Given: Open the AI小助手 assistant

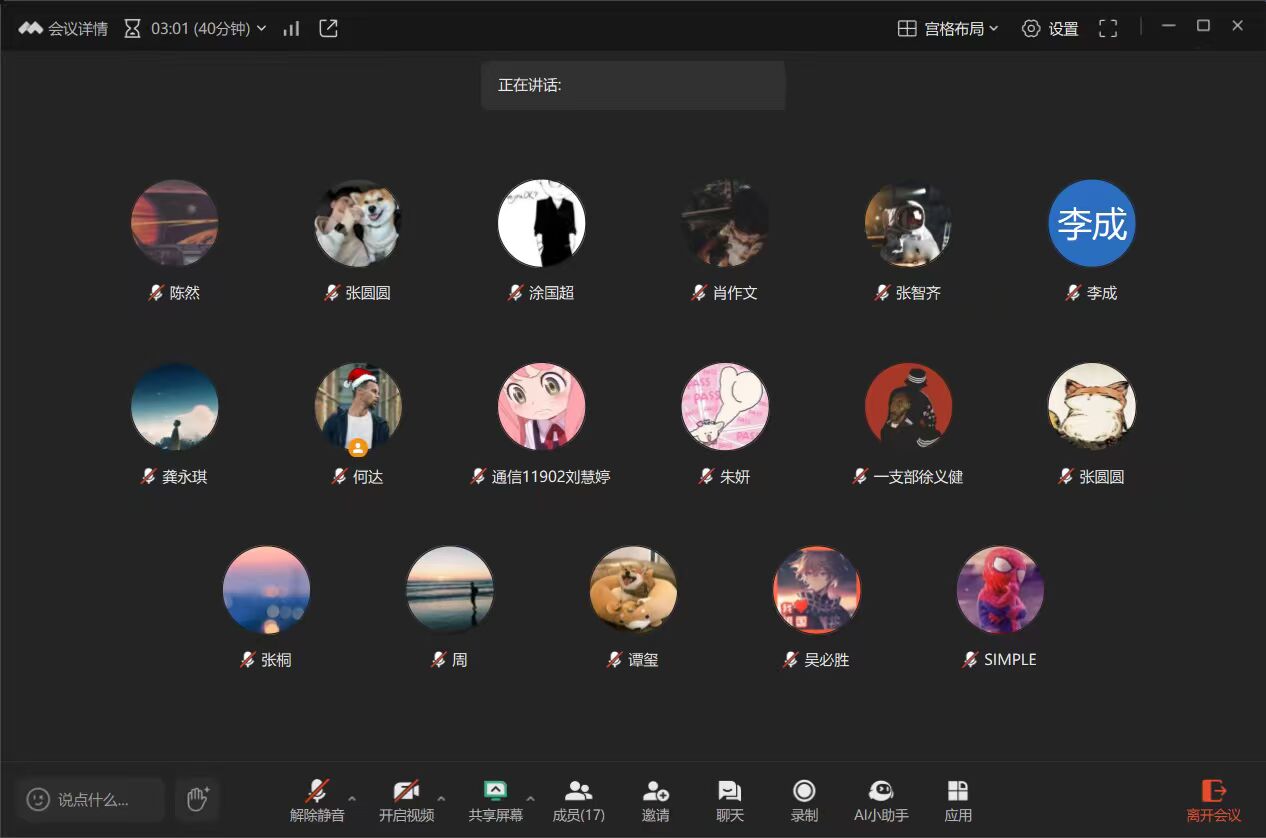Looking at the screenshot, I should (880, 801).
